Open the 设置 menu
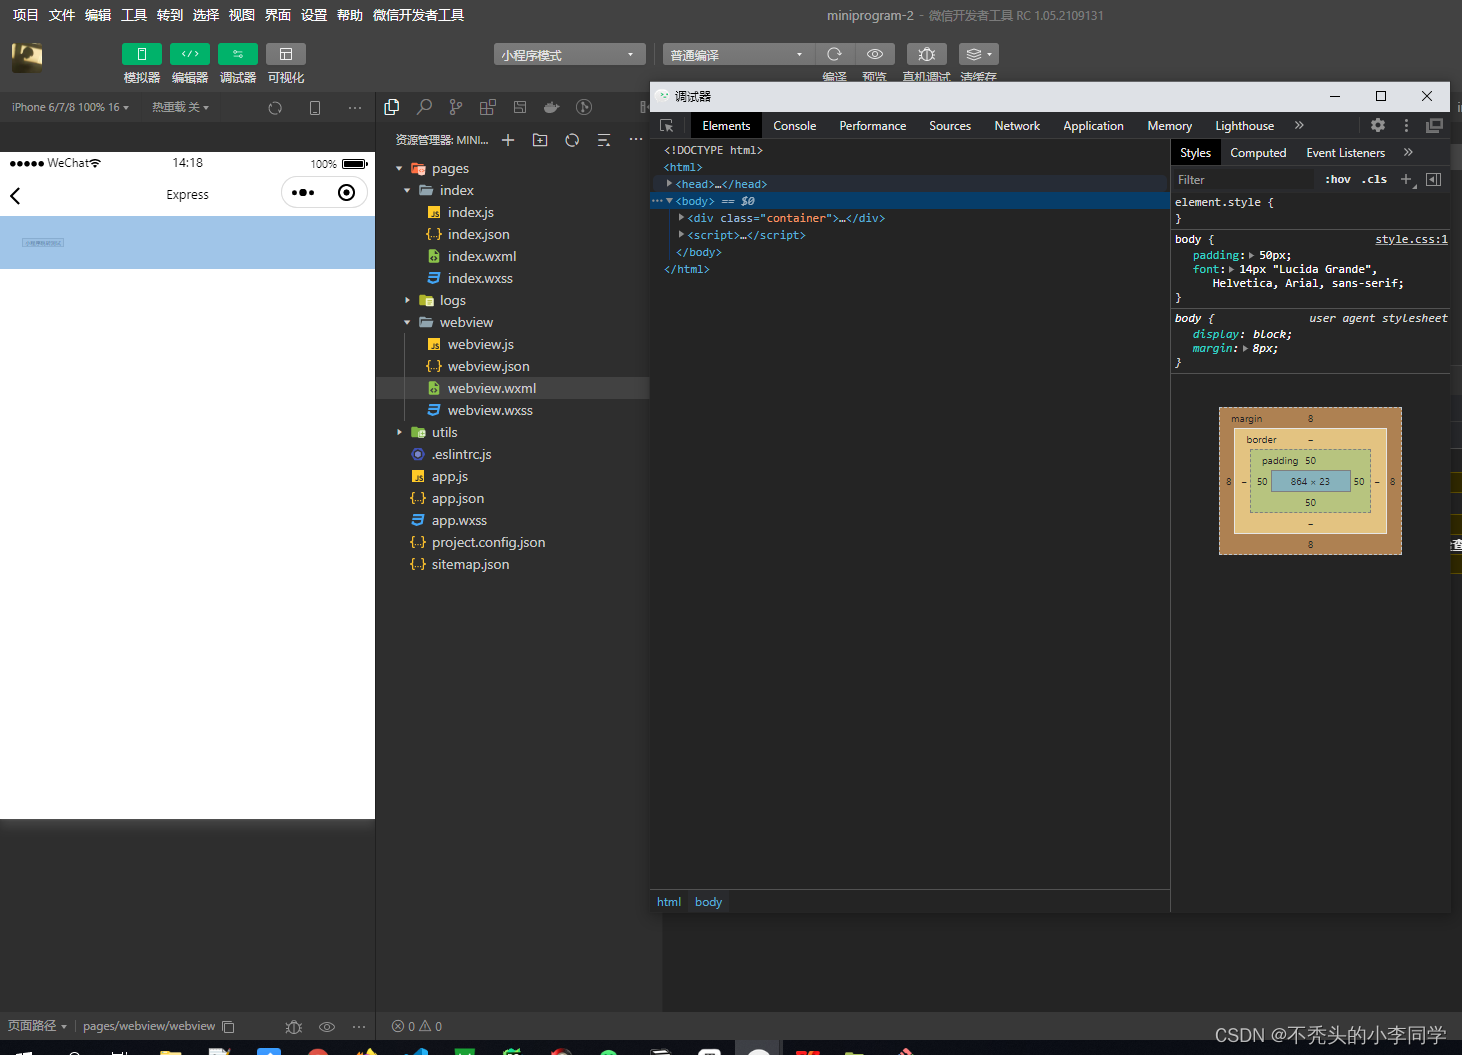 [x=314, y=15]
